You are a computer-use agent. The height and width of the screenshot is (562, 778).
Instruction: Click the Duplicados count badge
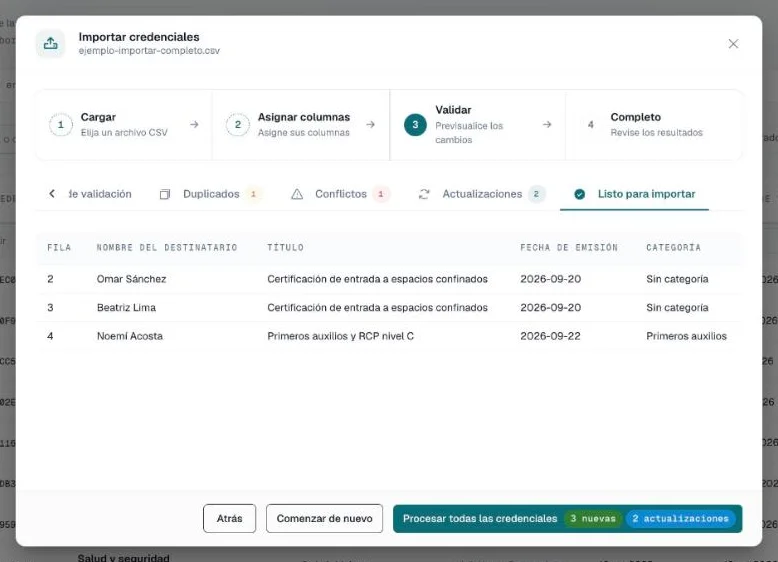pyautogui.click(x=253, y=194)
